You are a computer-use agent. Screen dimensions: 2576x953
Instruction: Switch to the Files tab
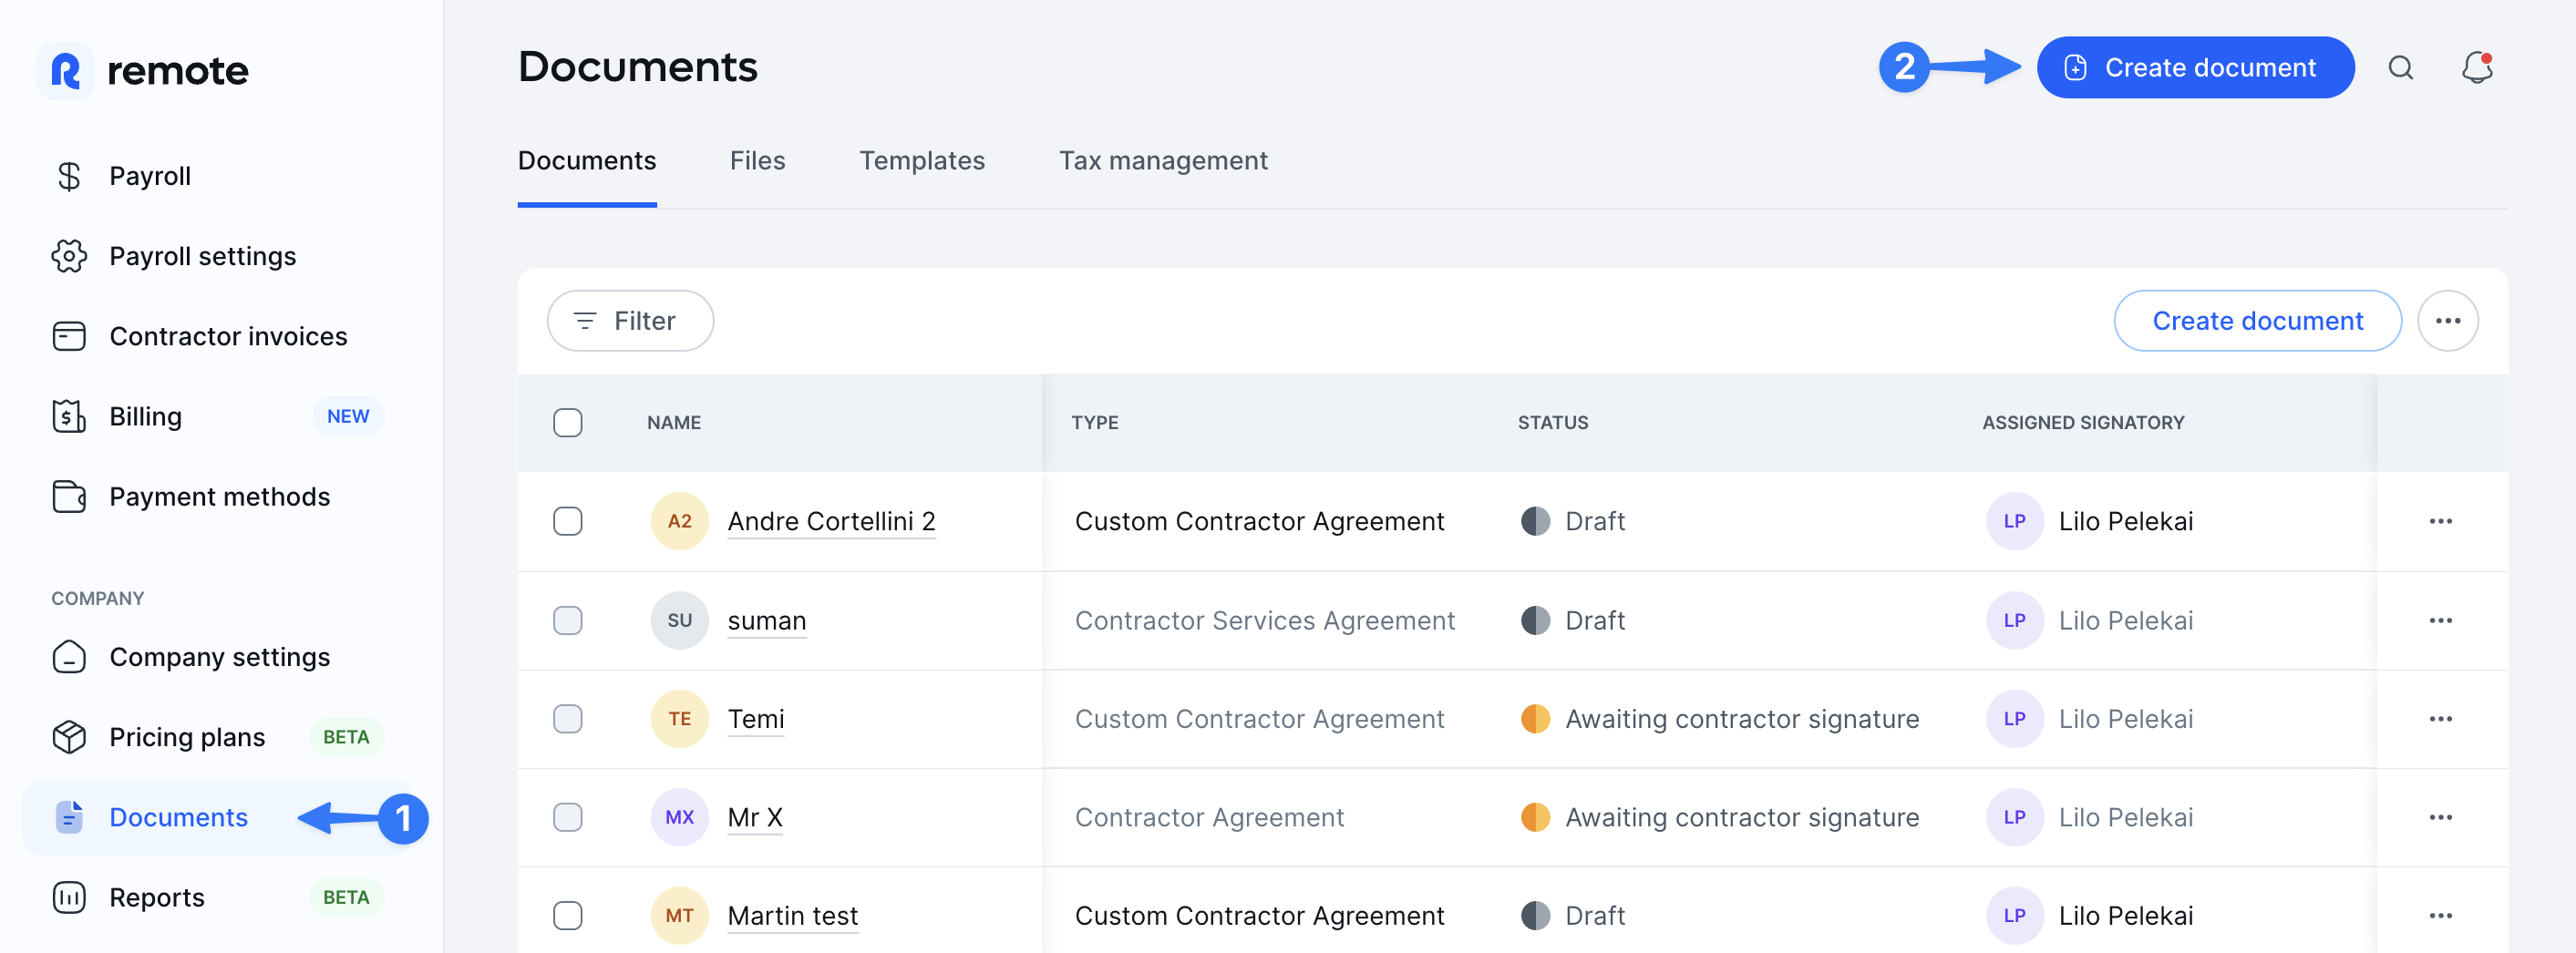[757, 161]
